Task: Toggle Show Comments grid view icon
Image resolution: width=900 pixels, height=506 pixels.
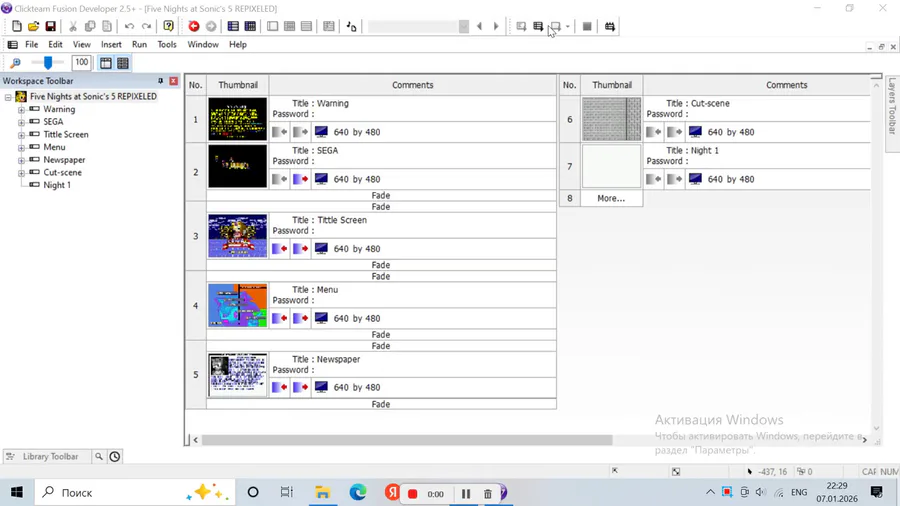Action: [123, 63]
